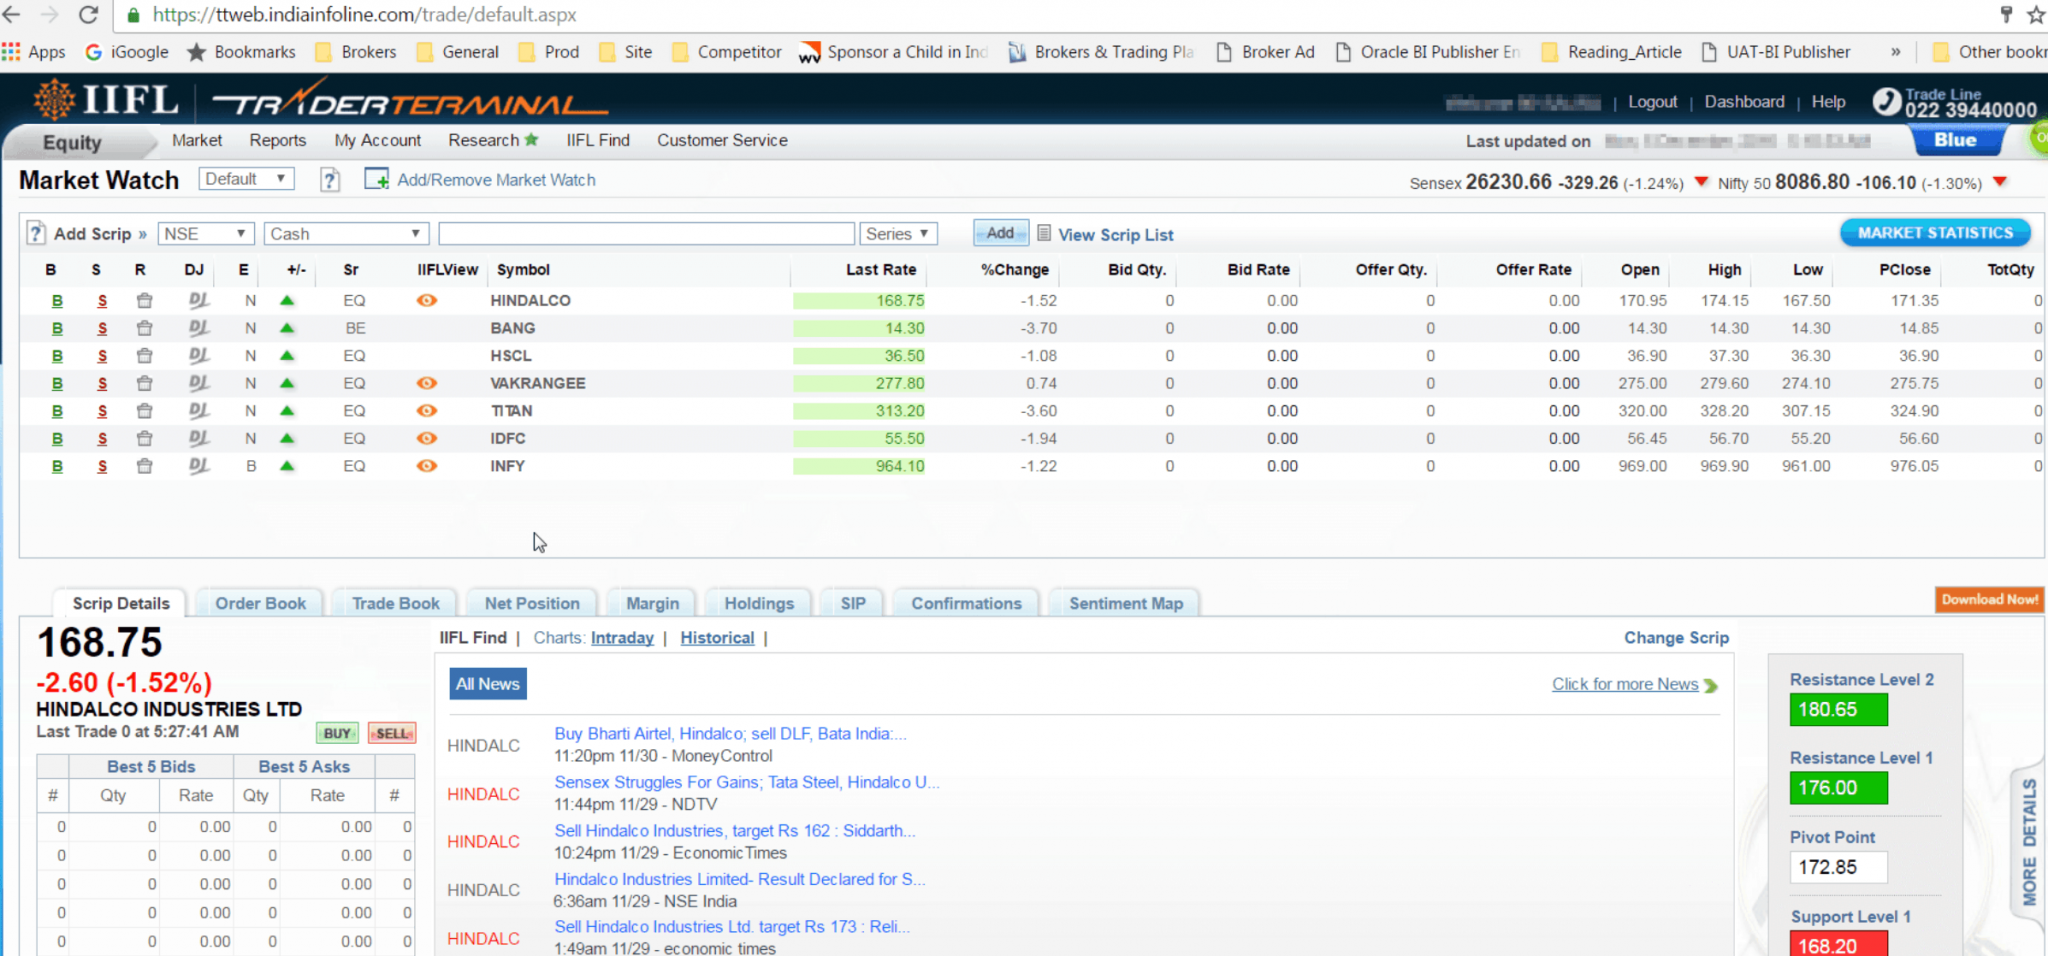
Task: Open IIFLView eye icon for TITAN
Action: (427, 411)
